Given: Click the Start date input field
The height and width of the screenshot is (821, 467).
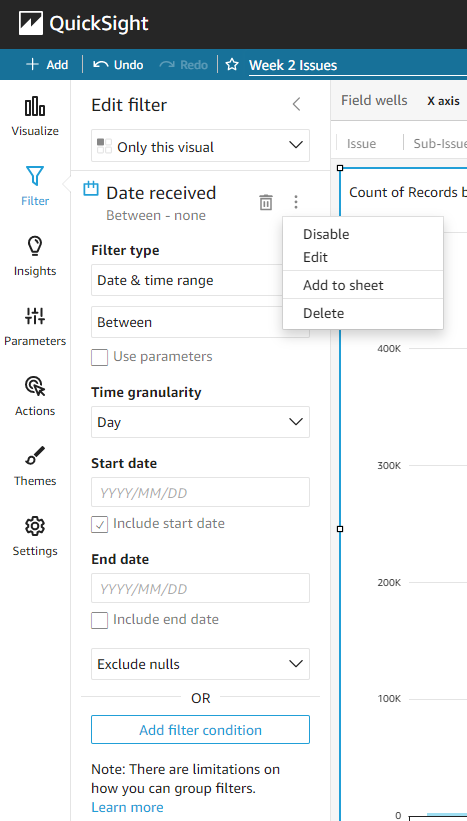Looking at the screenshot, I should [x=201, y=492].
